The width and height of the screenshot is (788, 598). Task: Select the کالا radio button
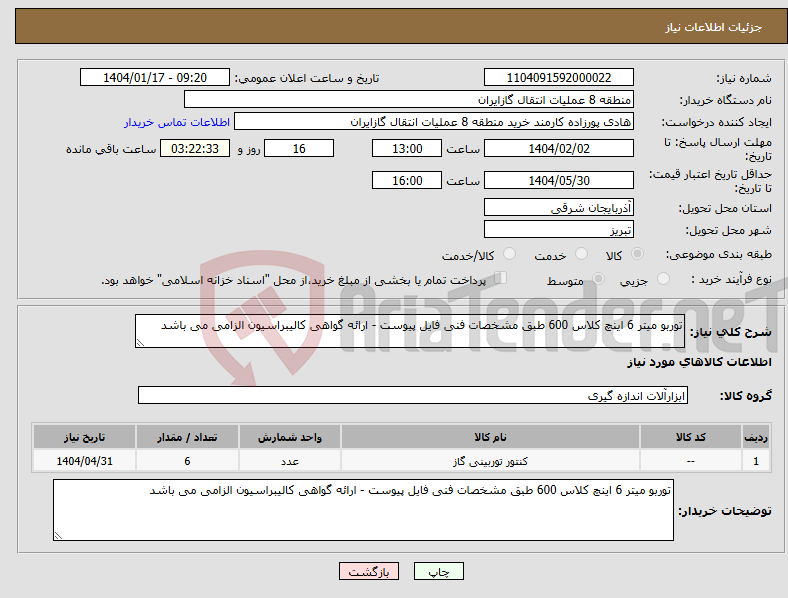coord(637,254)
